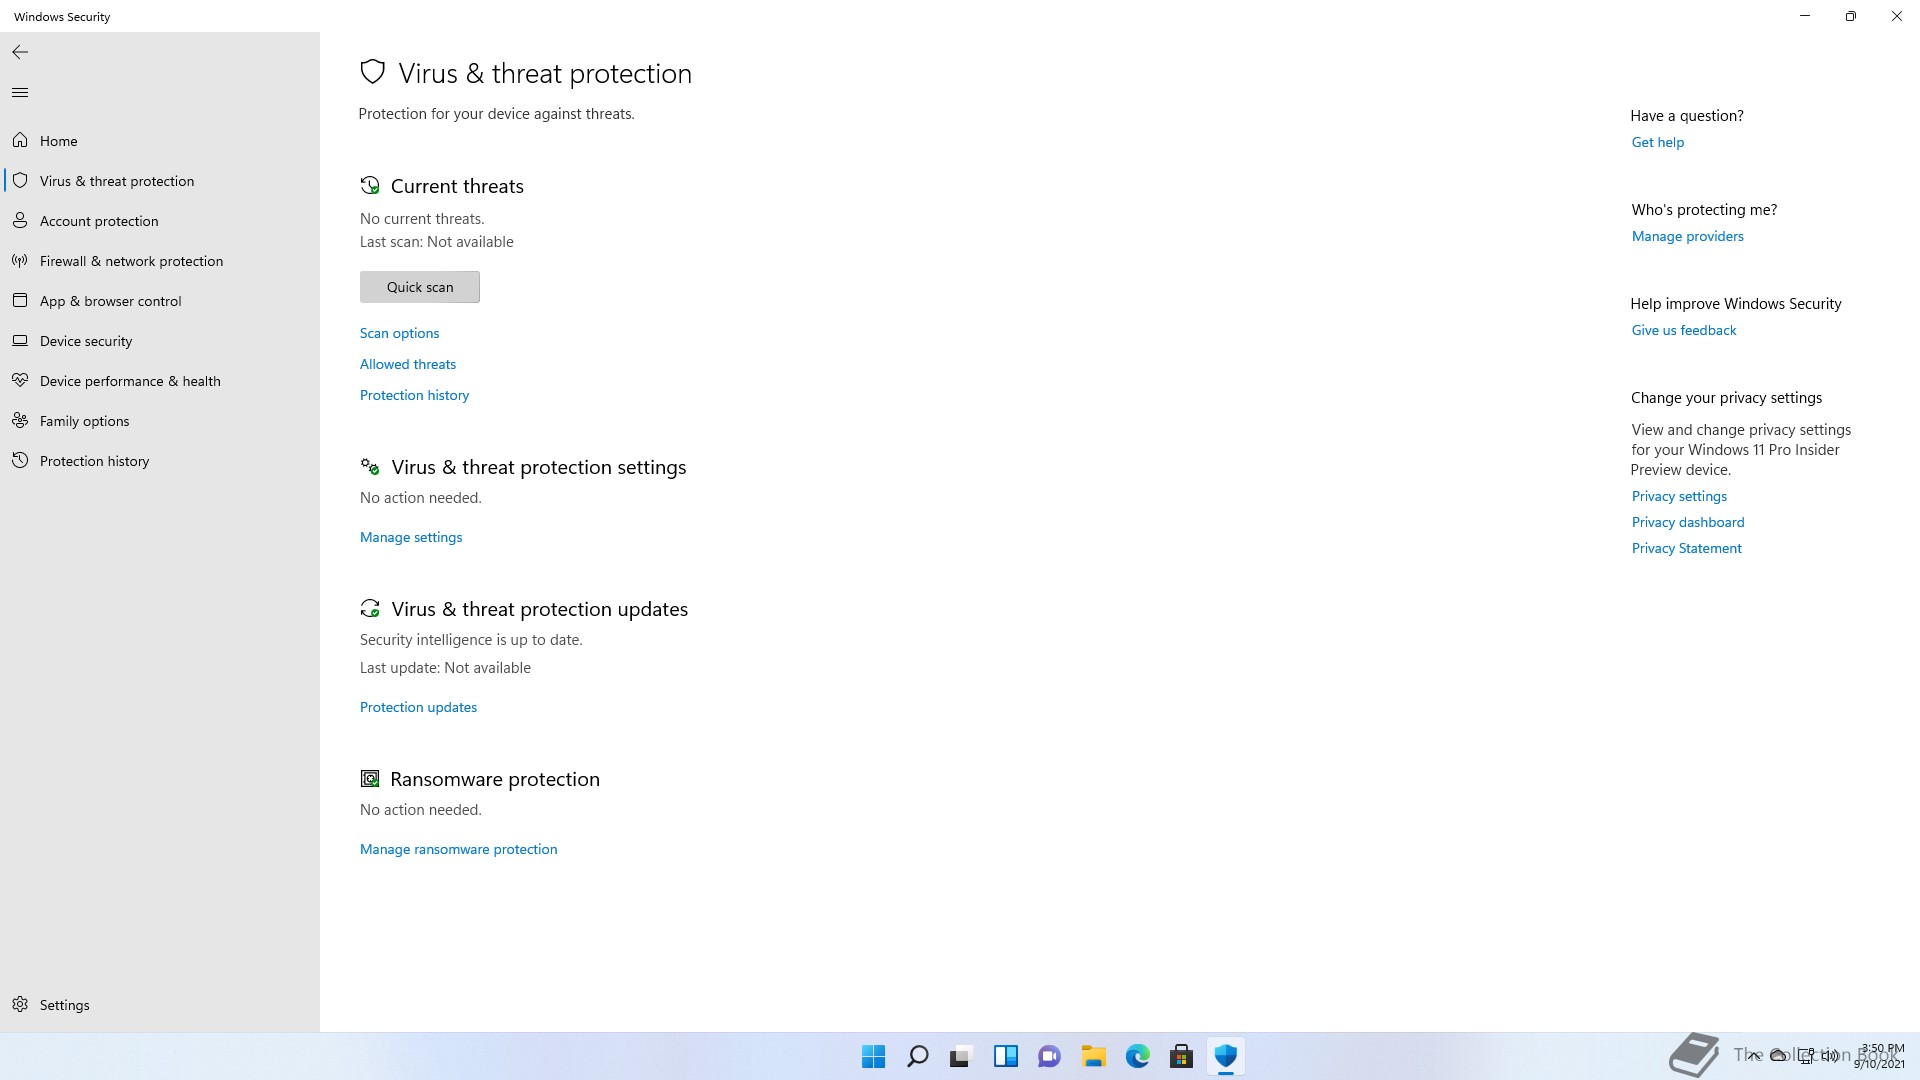Click Manage settings link
Image resolution: width=1920 pixels, height=1080 pixels.
411,537
